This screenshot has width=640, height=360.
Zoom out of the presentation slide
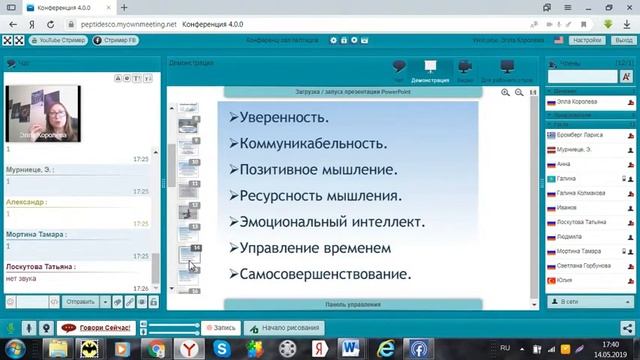519,93
